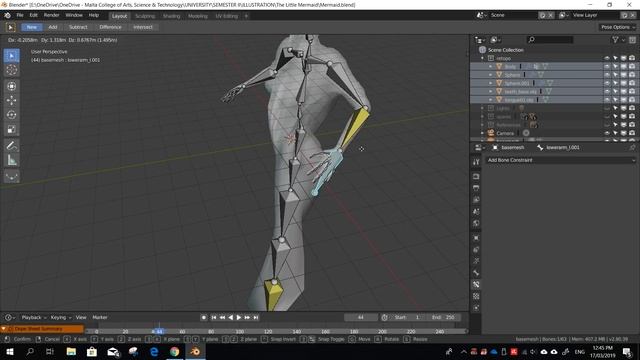The image size is (640, 360).
Task: Set selection mode to Subtract
Action: pos(78,27)
